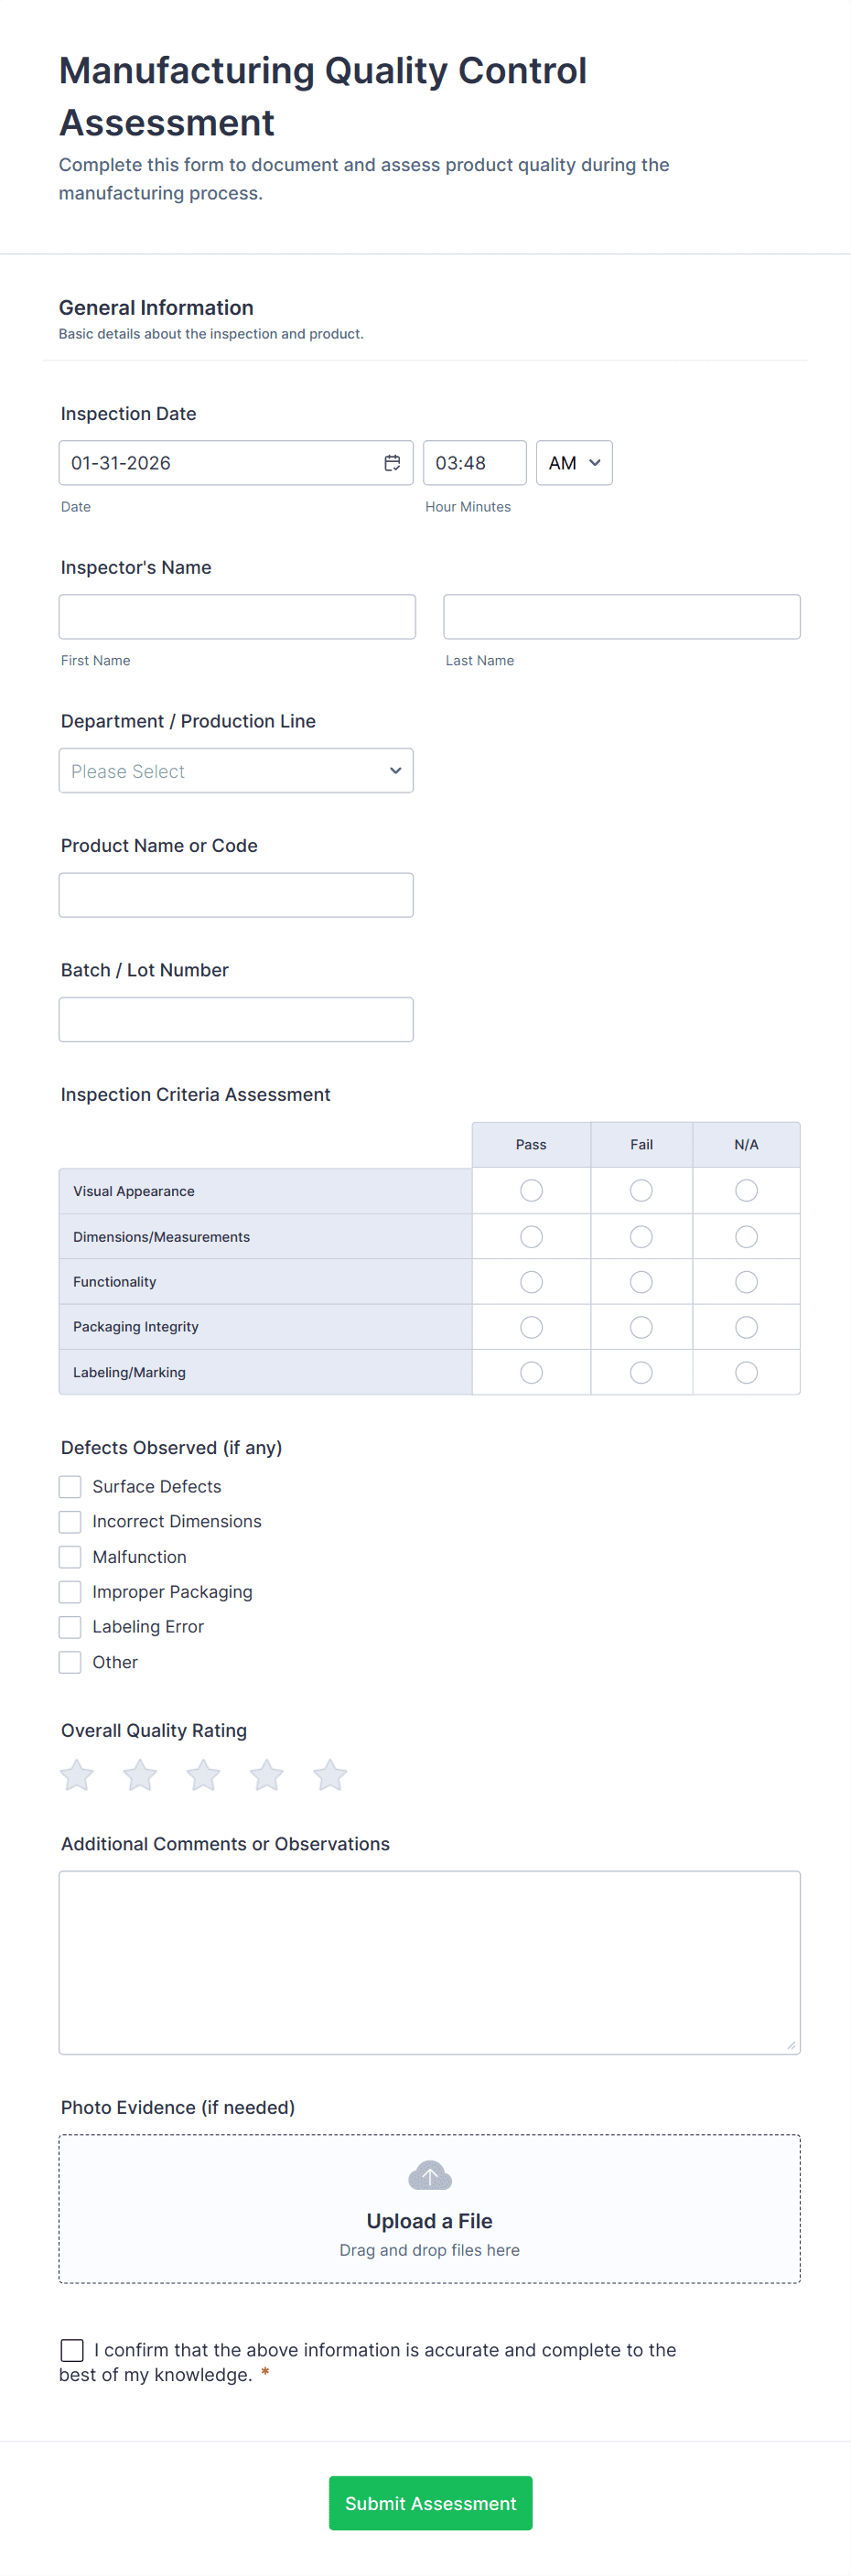Confirm the information accuracy checkbox
Image resolution: width=851 pixels, height=2576 pixels.
coord(72,2349)
